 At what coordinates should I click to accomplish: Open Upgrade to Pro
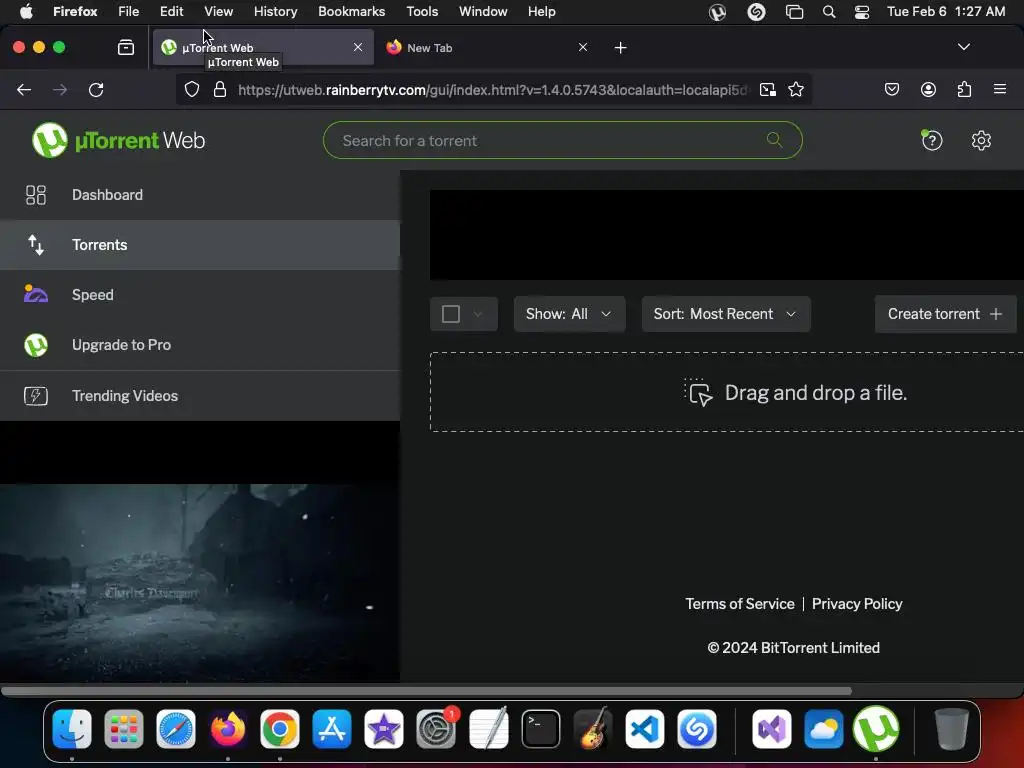pyautogui.click(x=200, y=345)
